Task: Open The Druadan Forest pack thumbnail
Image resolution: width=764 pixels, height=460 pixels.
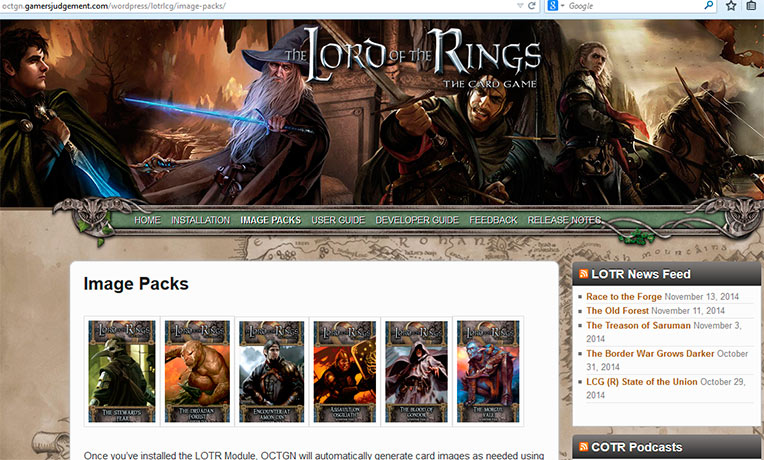Action: point(197,371)
